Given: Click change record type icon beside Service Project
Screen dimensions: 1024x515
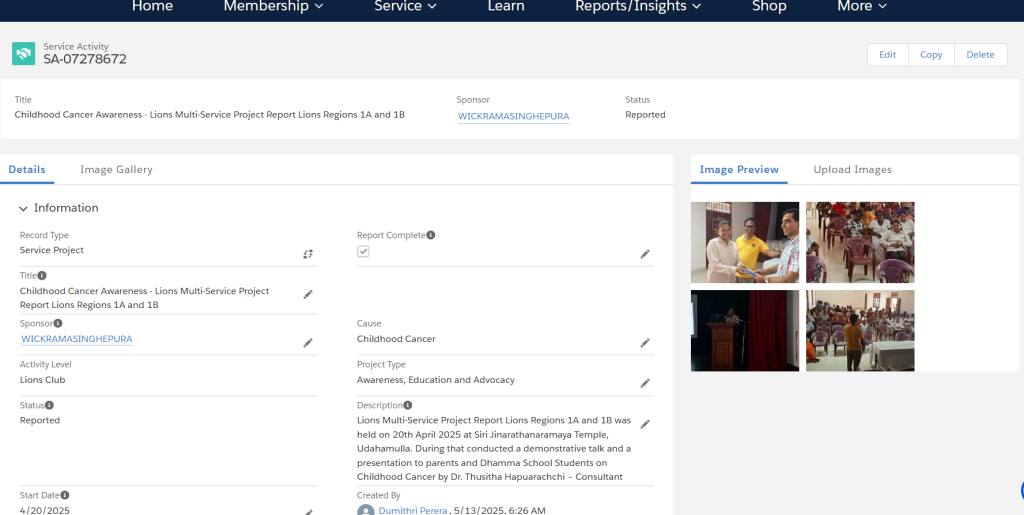Looking at the screenshot, I should 308,254.
